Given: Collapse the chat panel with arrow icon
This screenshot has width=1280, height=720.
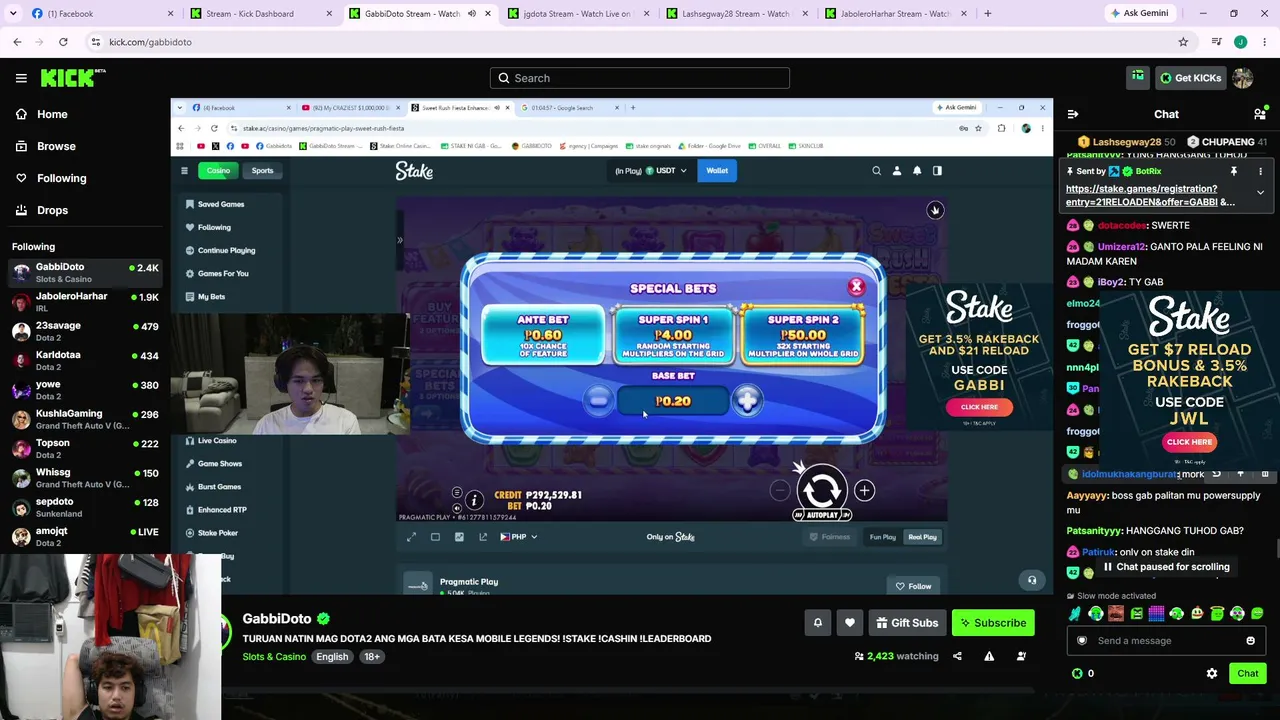Looking at the screenshot, I should (x=1073, y=114).
